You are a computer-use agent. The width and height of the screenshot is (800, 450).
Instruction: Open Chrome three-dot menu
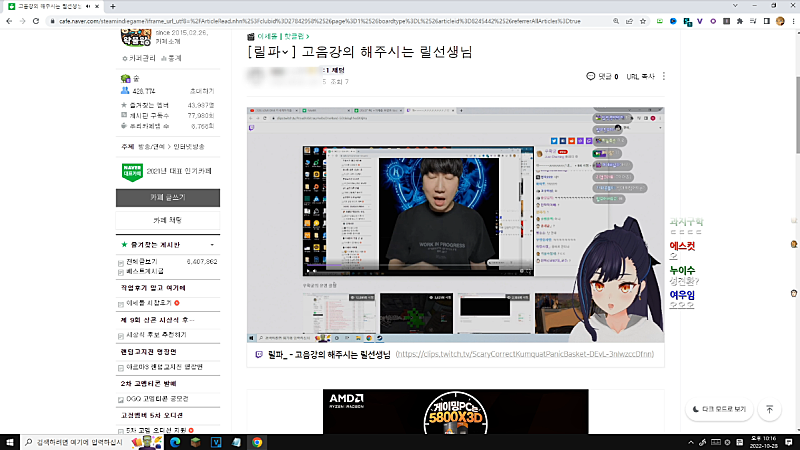coord(793,21)
